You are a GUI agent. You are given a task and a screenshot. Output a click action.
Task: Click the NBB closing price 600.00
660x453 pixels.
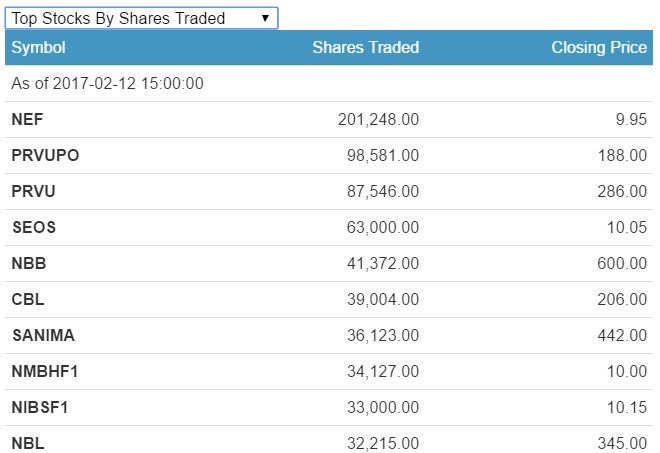(622, 263)
